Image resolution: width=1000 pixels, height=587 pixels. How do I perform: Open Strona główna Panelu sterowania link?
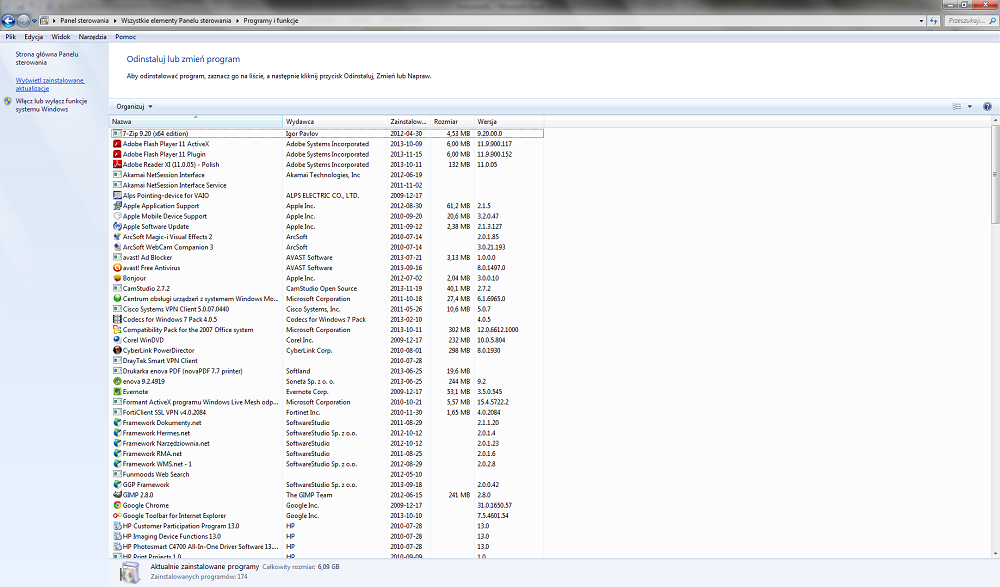[47, 59]
